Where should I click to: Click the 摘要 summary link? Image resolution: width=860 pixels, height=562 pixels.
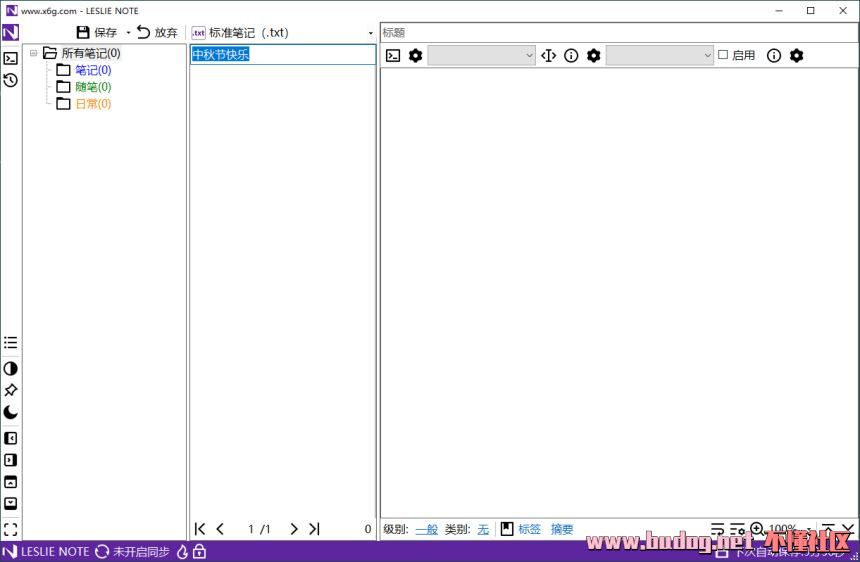tap(562, 529)
